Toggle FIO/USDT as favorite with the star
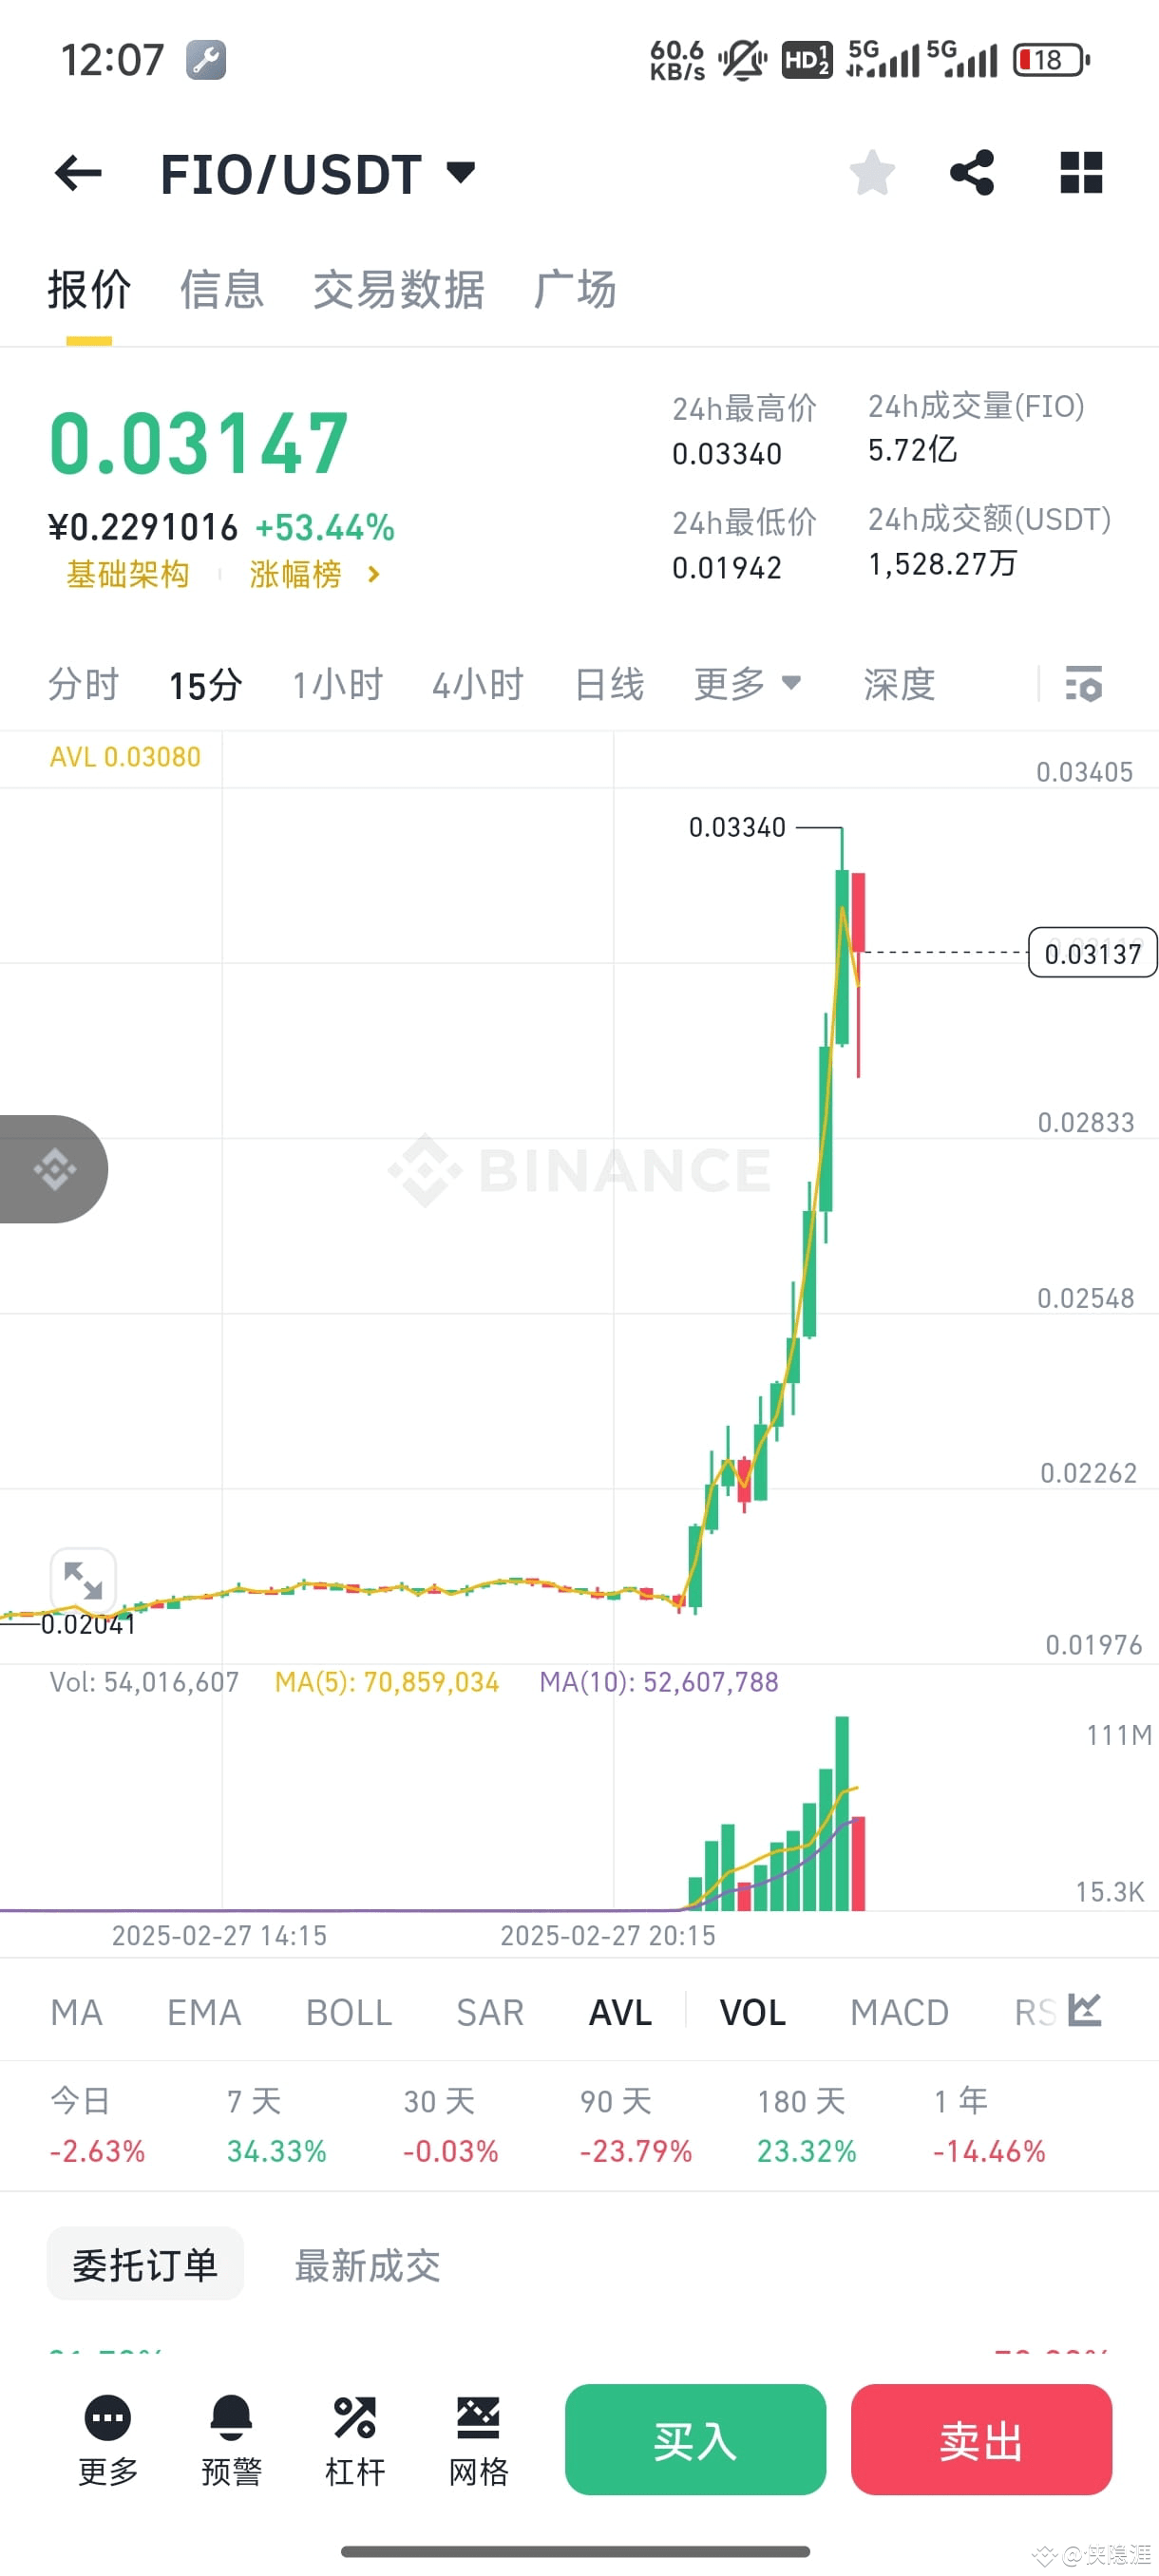This screenshot has width=1159, height=2576. (x=870, y=172)
